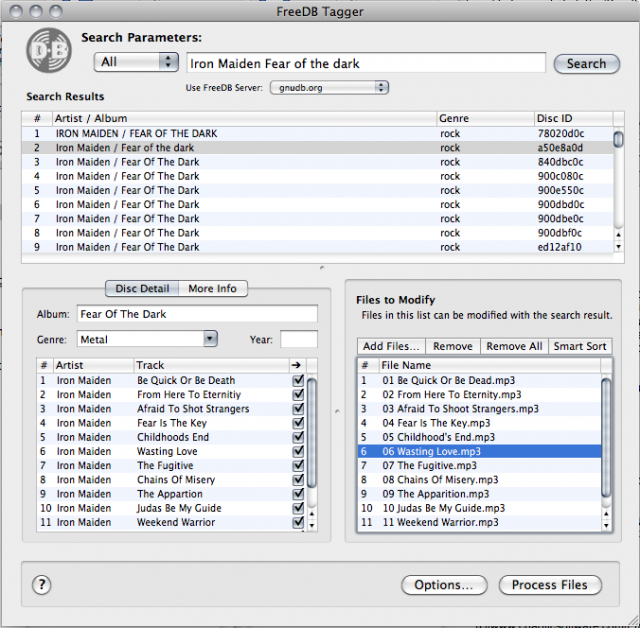640x628 pixels.
Task: Click the Smart Sort button
Action: 580,346
